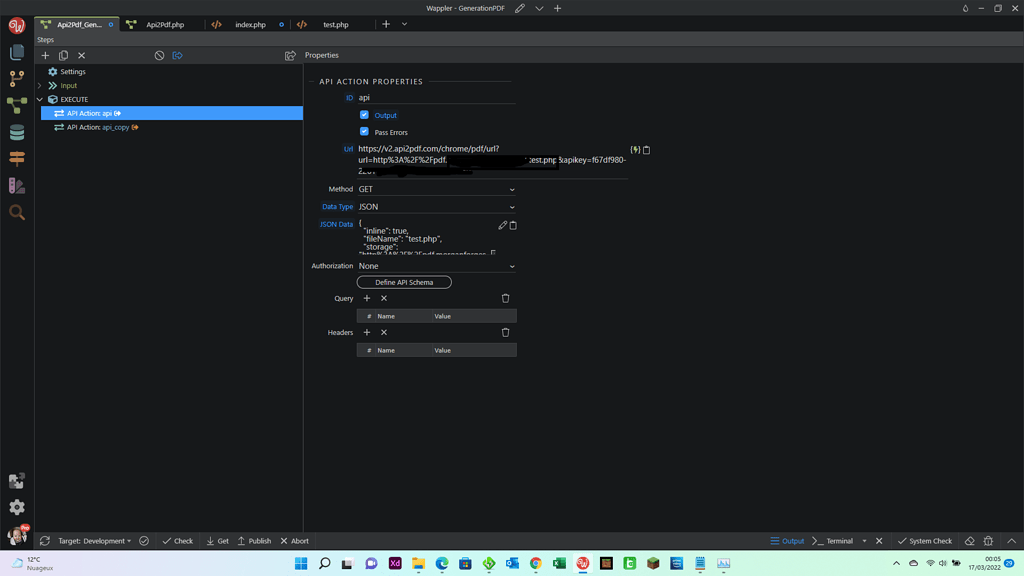1024x576 pixels.
Task: Duplicate the selected step
Action: tap(63, 56)
